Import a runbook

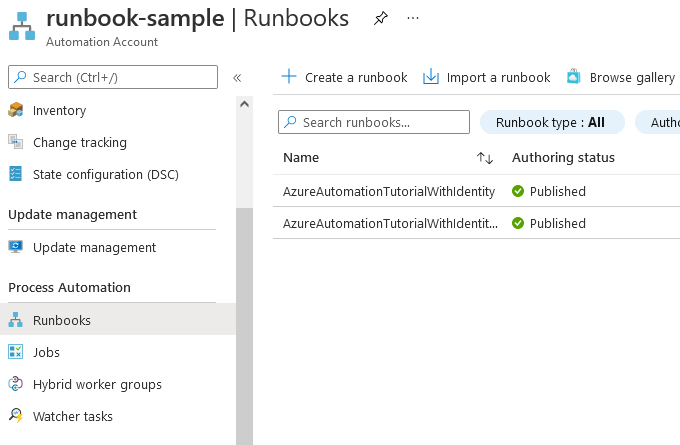click(487, 77)
